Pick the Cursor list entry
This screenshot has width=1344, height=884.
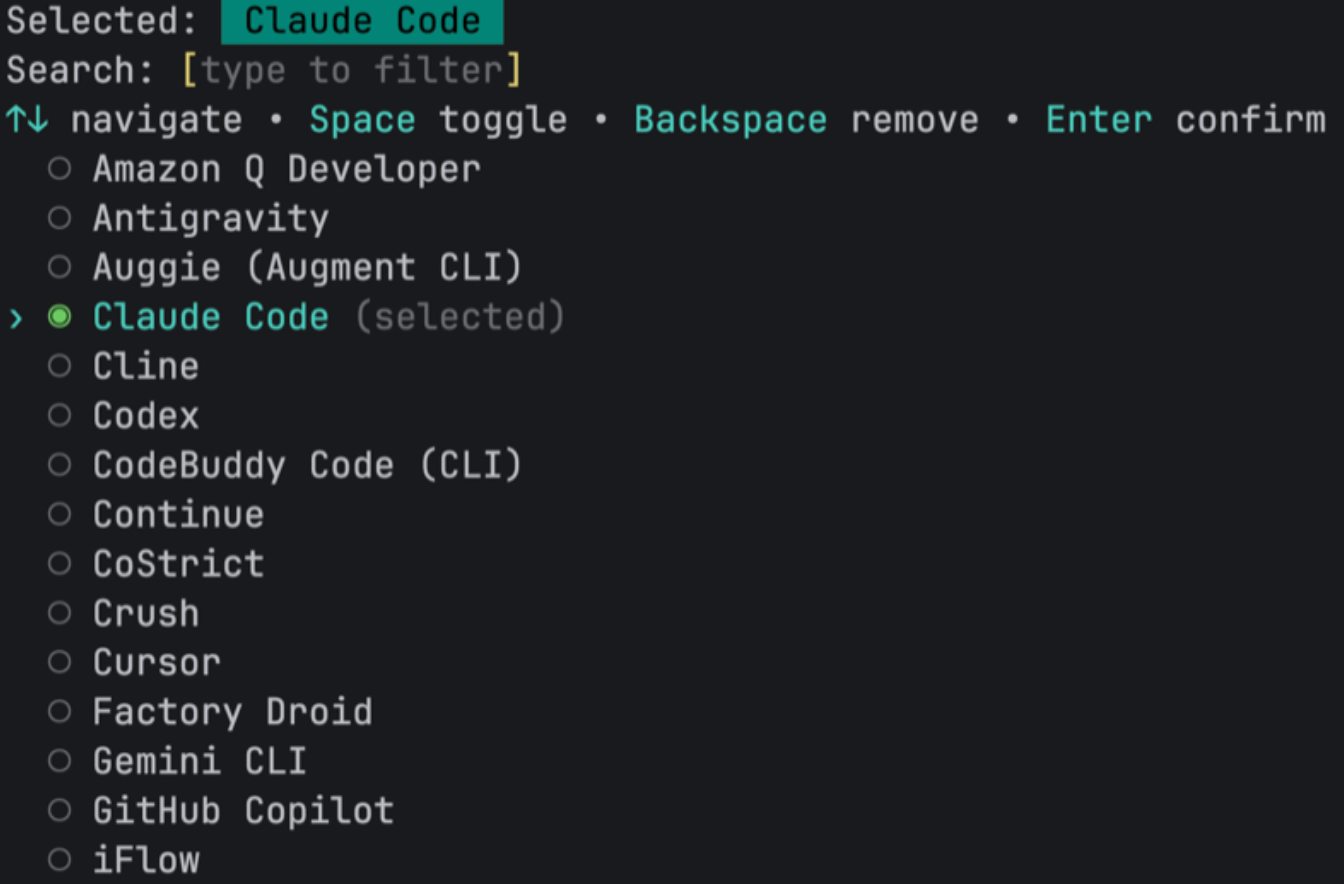tap(156, 662)
